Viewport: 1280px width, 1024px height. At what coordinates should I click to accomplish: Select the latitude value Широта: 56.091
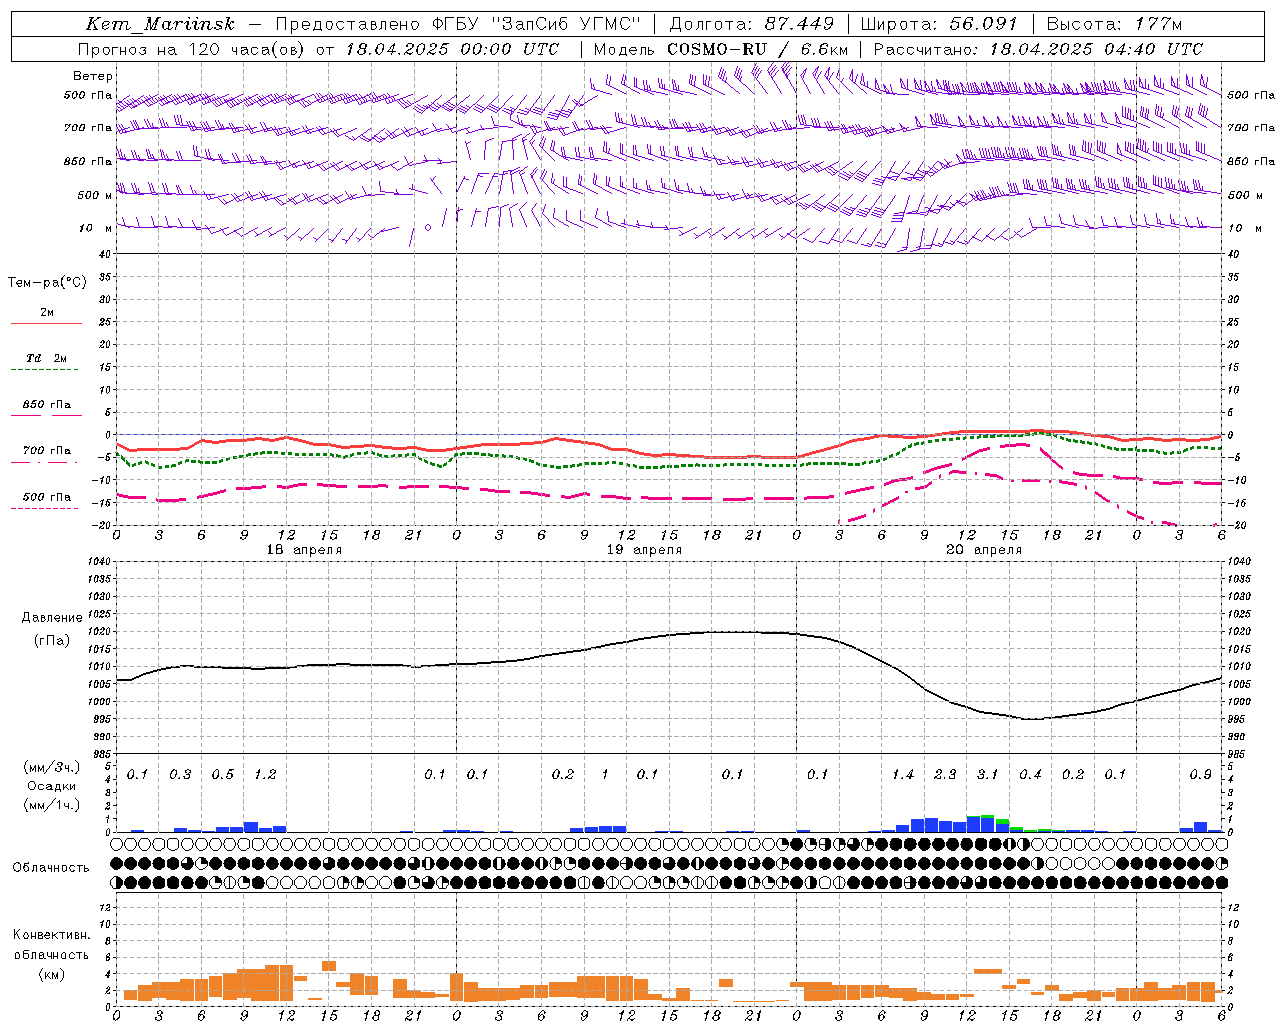click(939, 24)
